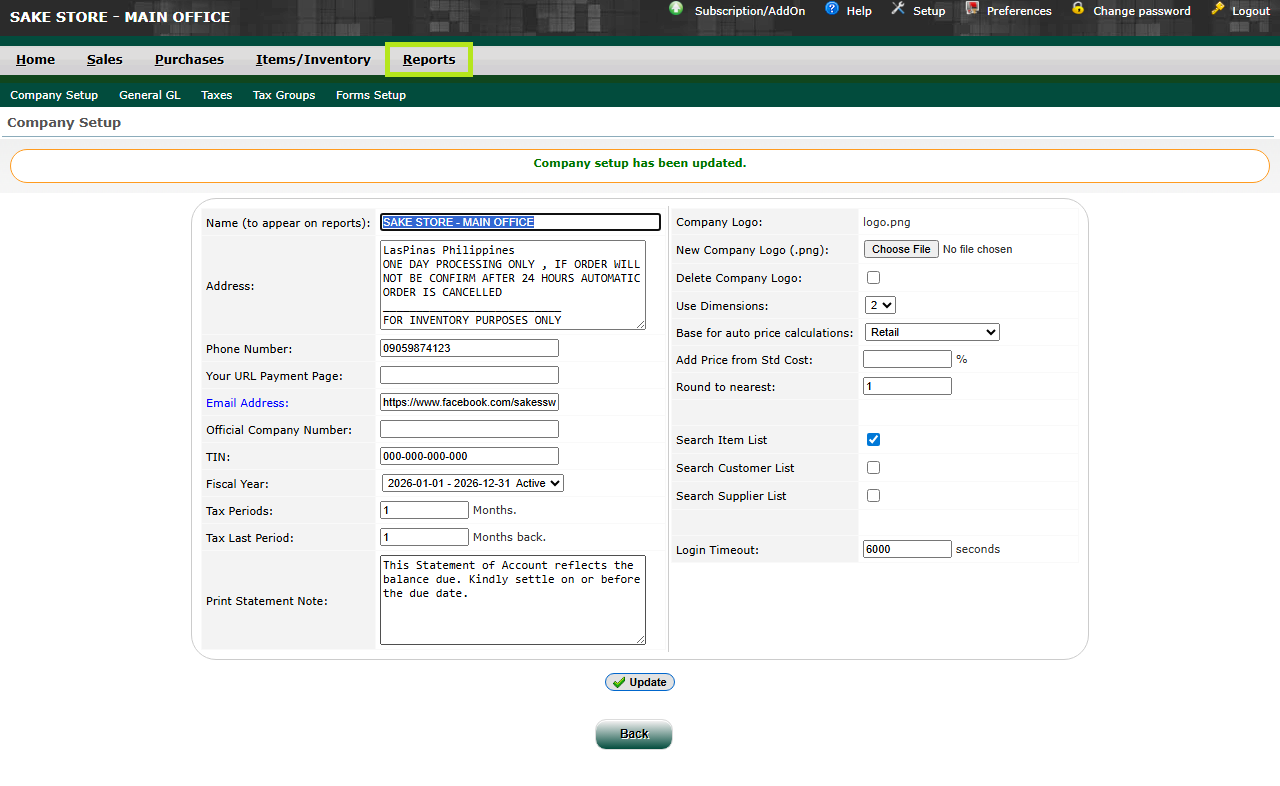The image size is (1280, 786).
Task: Click the Preferences icon in header
Action: [972, 9]
